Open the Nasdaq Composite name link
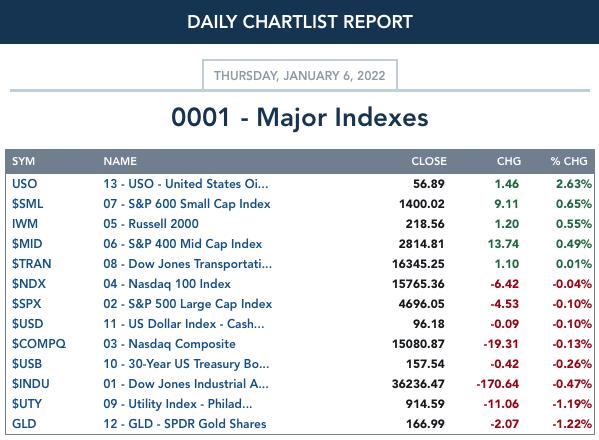This screenshot has height=440, width=599. pos(169,344)
